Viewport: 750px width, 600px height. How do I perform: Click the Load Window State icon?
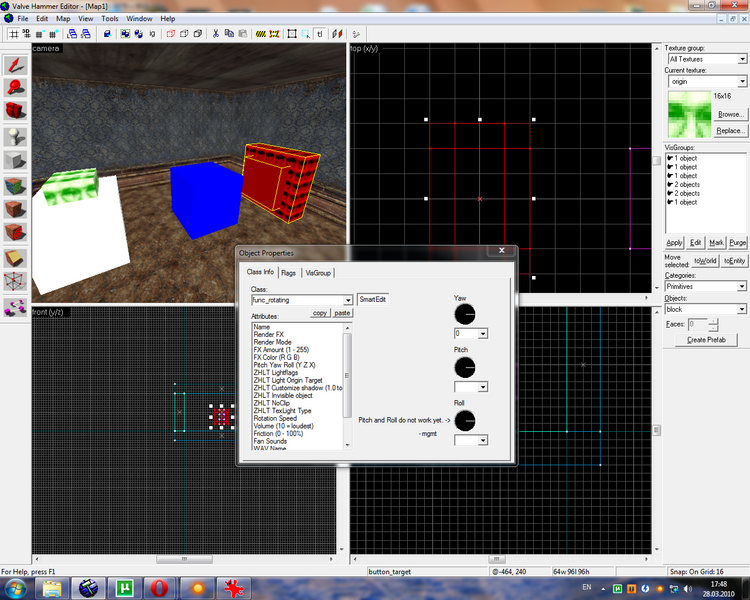pos(72,34)
